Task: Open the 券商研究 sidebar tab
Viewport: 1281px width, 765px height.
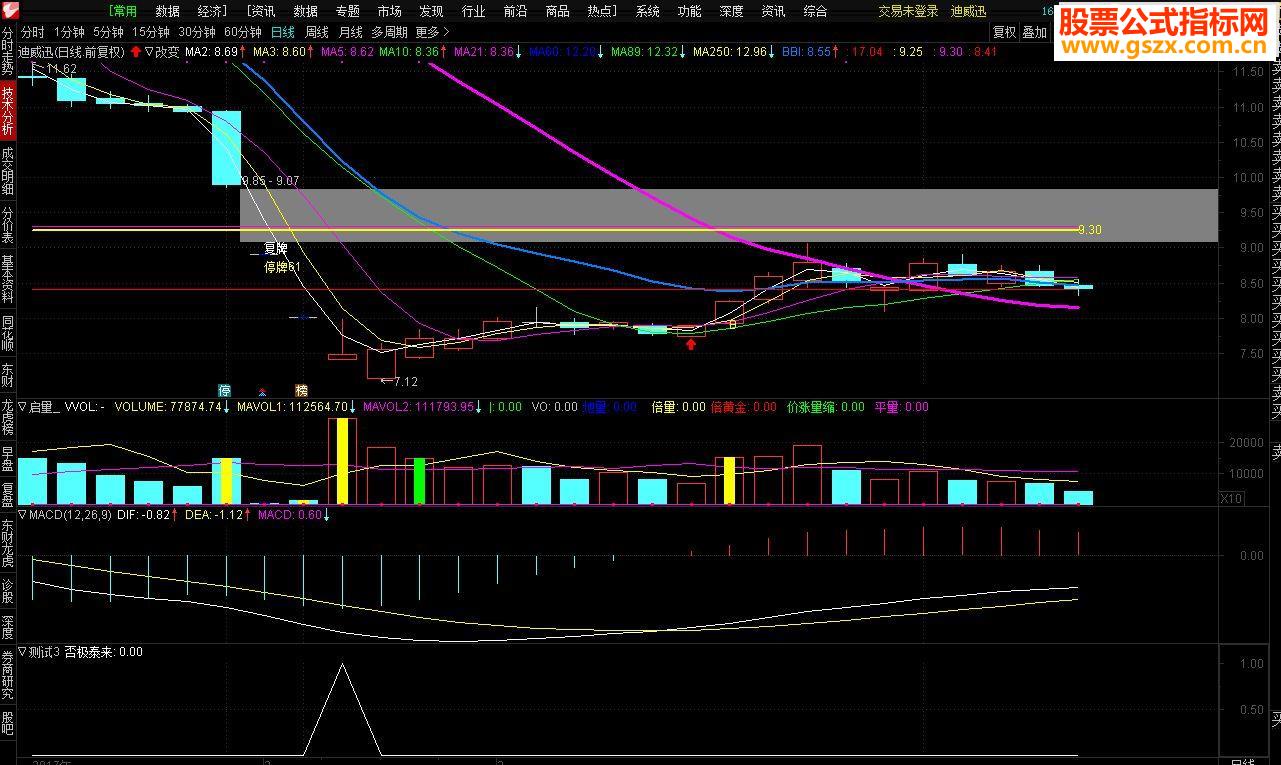Action: click(8, 675)
